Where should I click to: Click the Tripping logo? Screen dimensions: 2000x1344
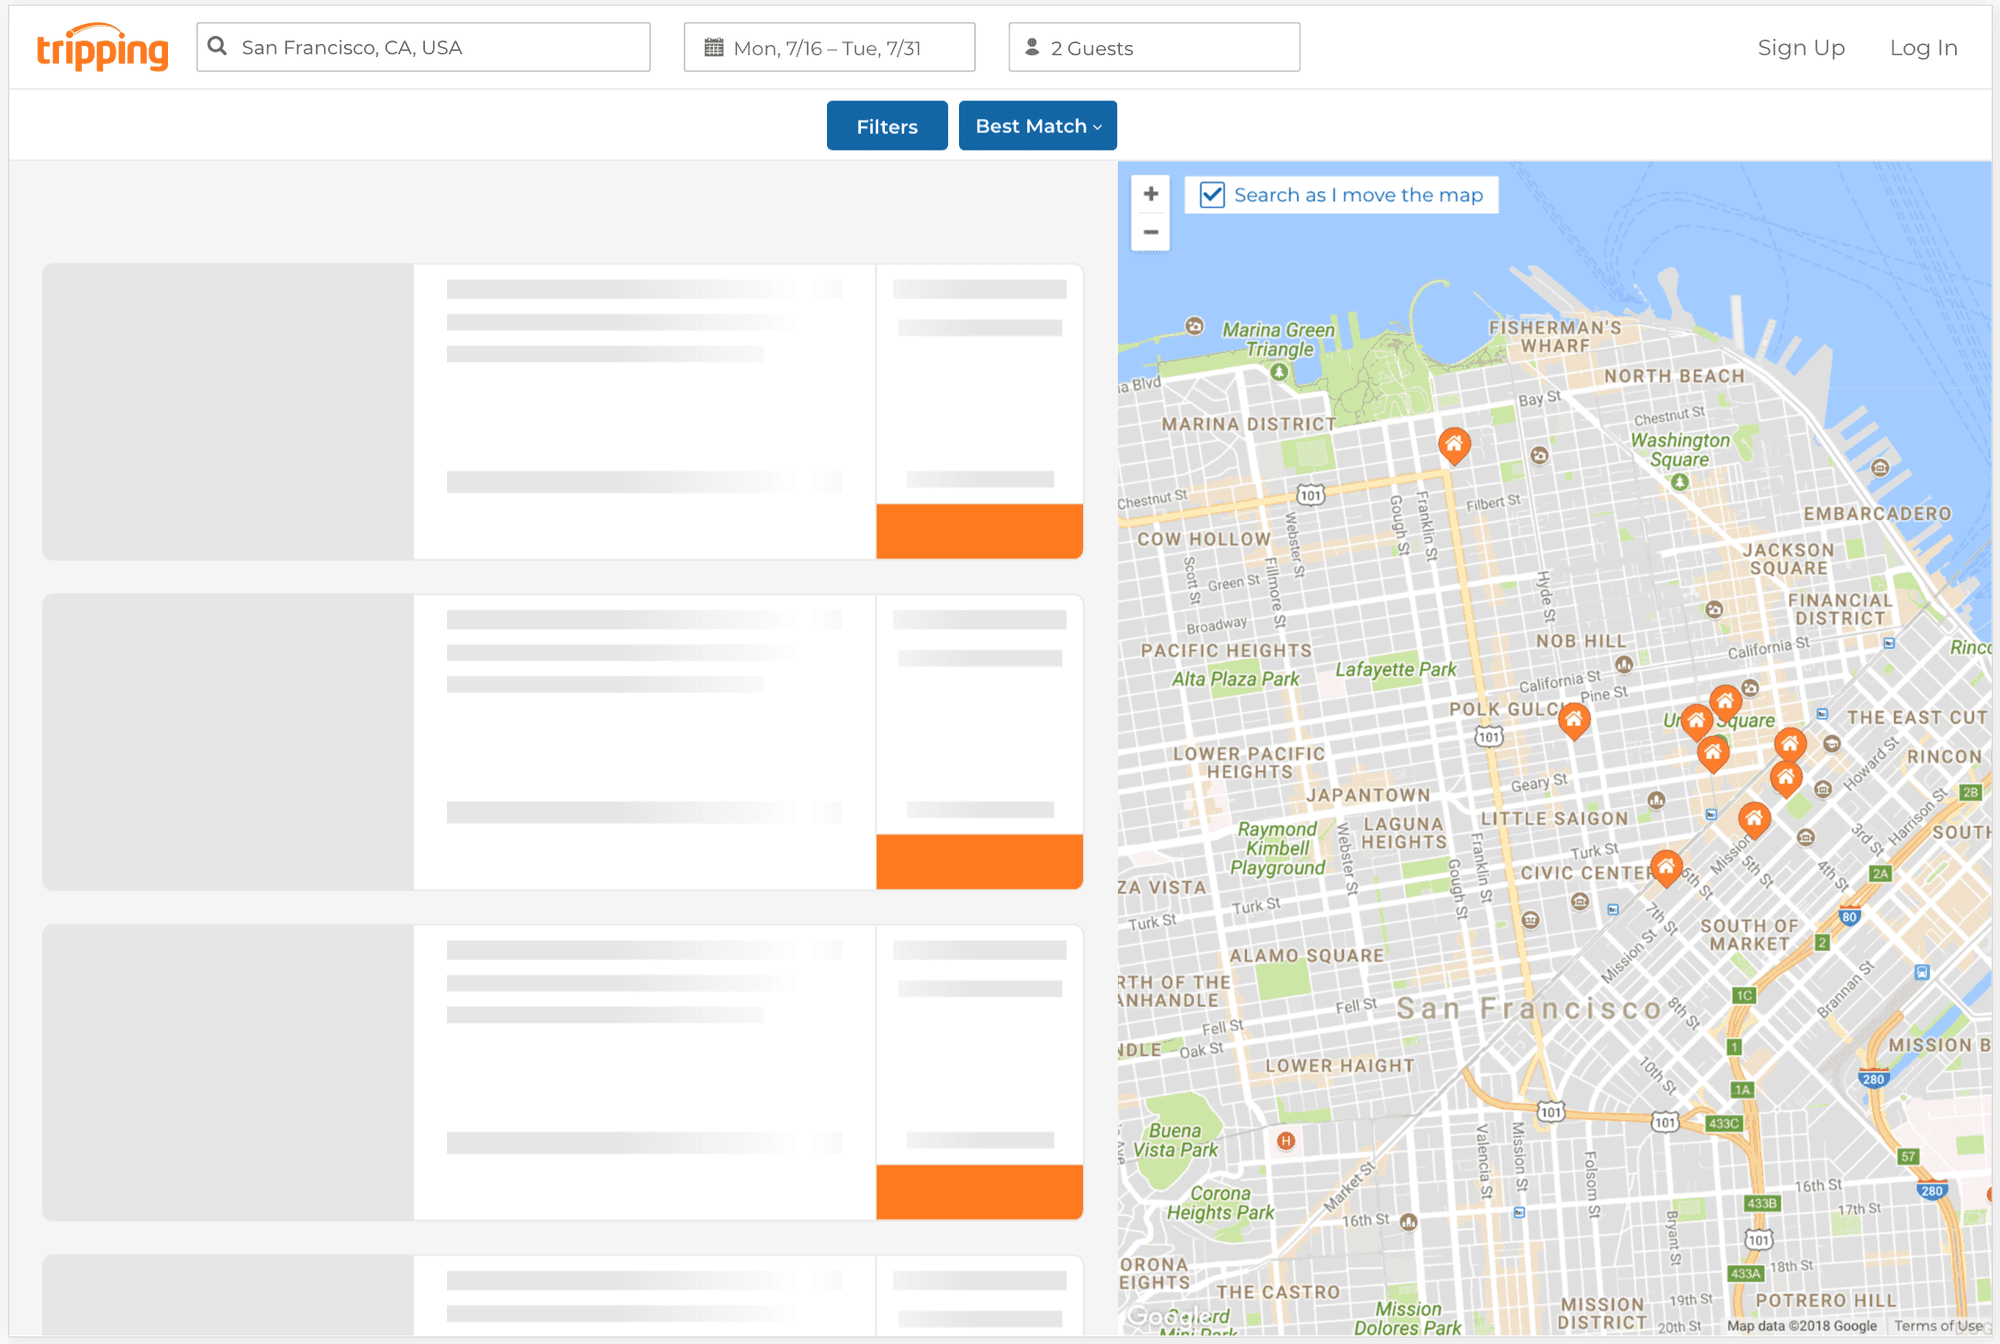point(102,48)
